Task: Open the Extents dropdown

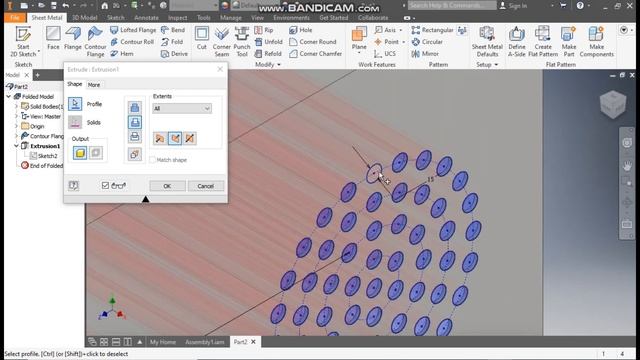Action: [x=182, y=109]
